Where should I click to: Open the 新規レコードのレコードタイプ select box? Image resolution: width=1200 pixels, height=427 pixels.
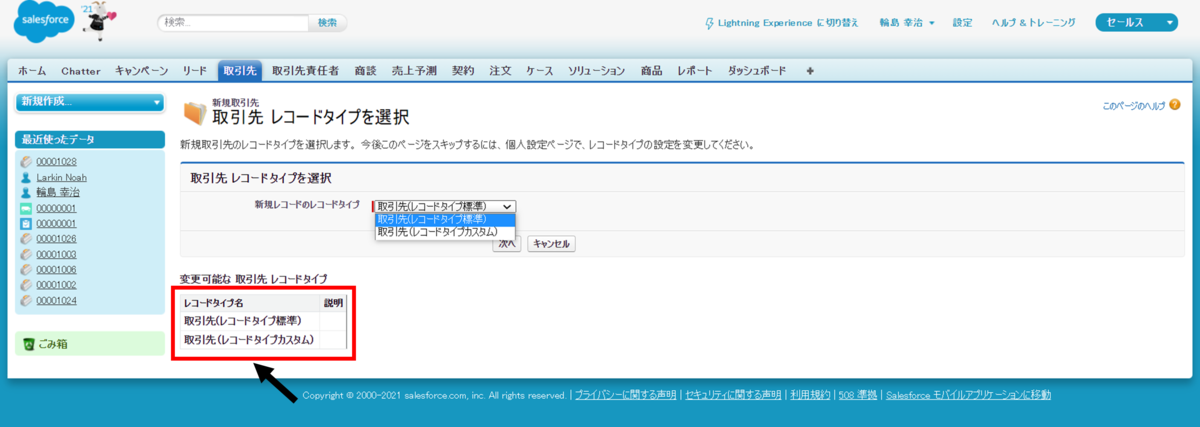click(x=445, y=205)
